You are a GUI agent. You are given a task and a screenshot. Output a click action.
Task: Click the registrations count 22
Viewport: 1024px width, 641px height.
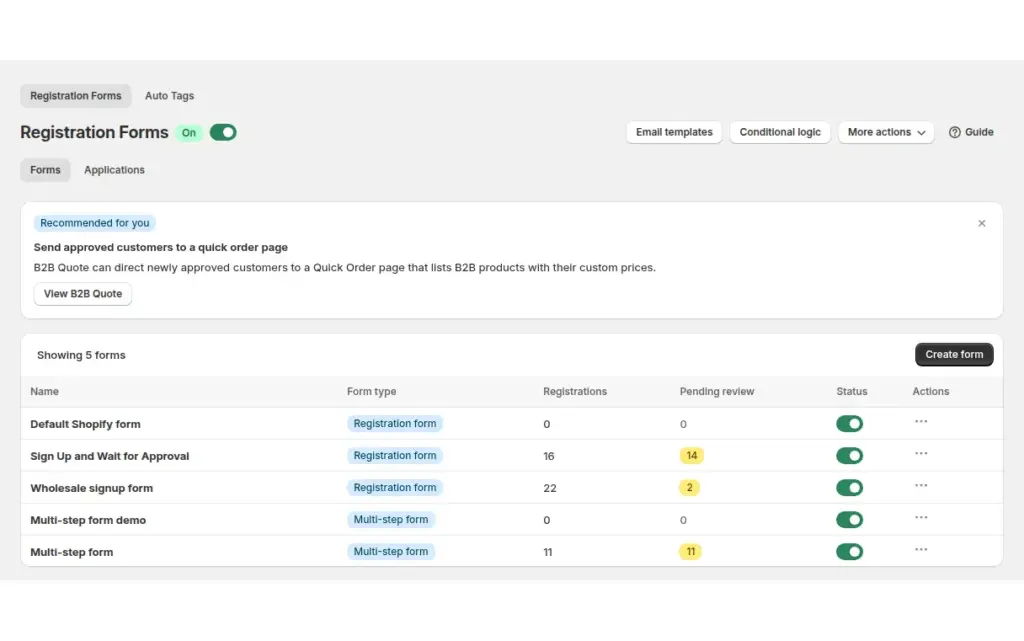(x=550, y=488)
